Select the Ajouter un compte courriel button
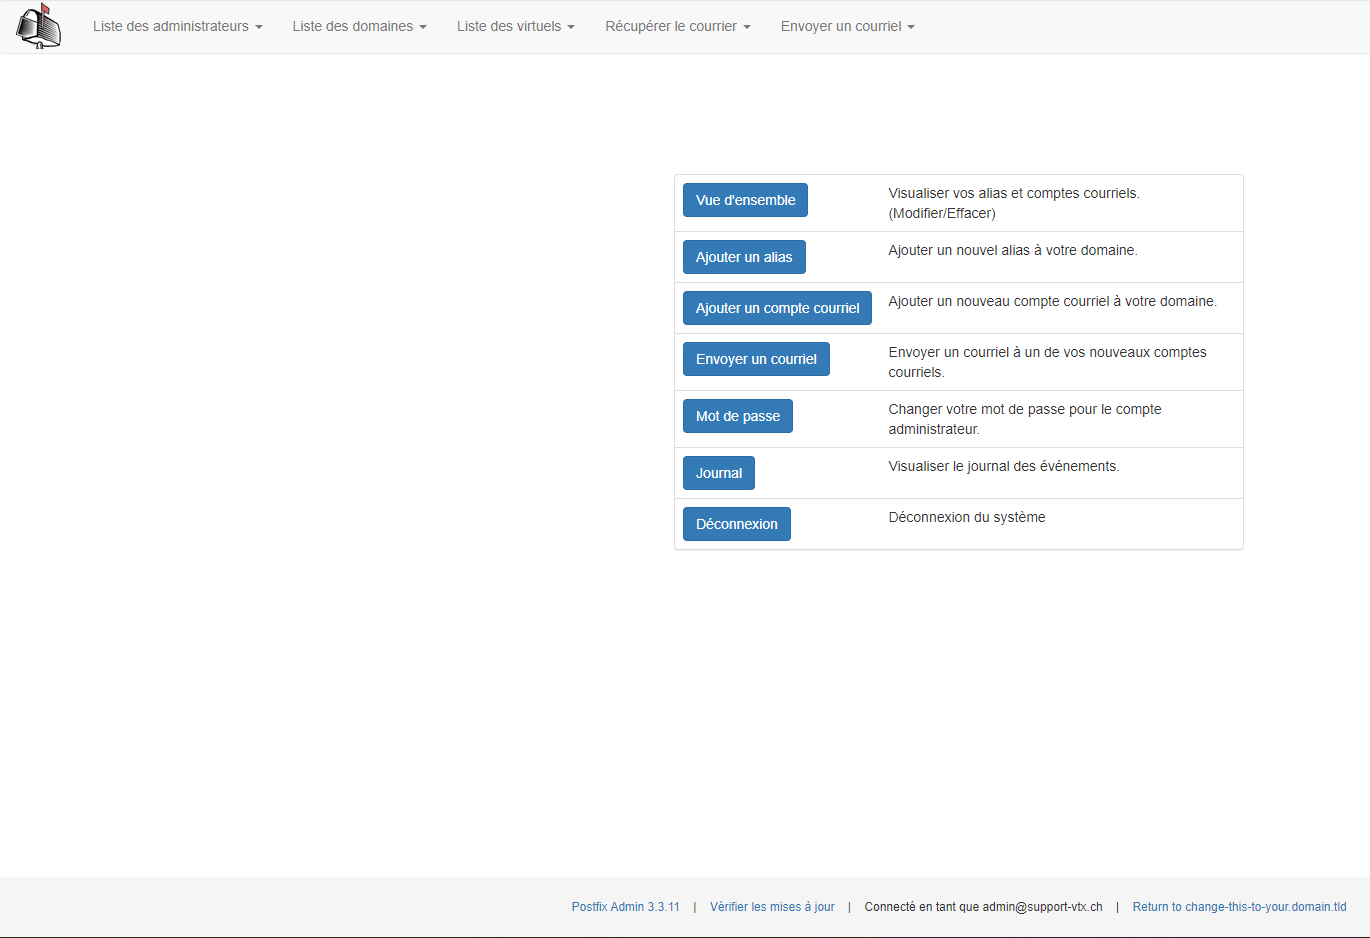The height and width of the screenshot is (938, 1370). 777,308
